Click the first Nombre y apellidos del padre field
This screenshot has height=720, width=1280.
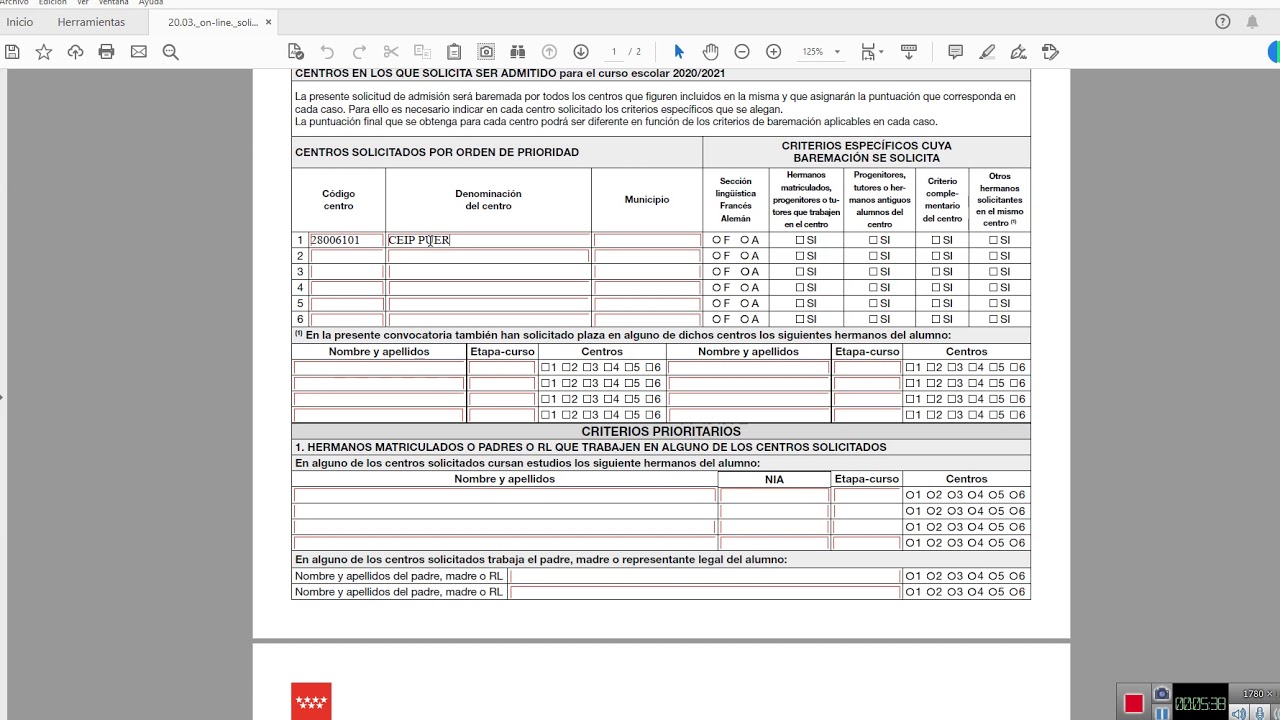pyautogui.click(x=705, y=576)
